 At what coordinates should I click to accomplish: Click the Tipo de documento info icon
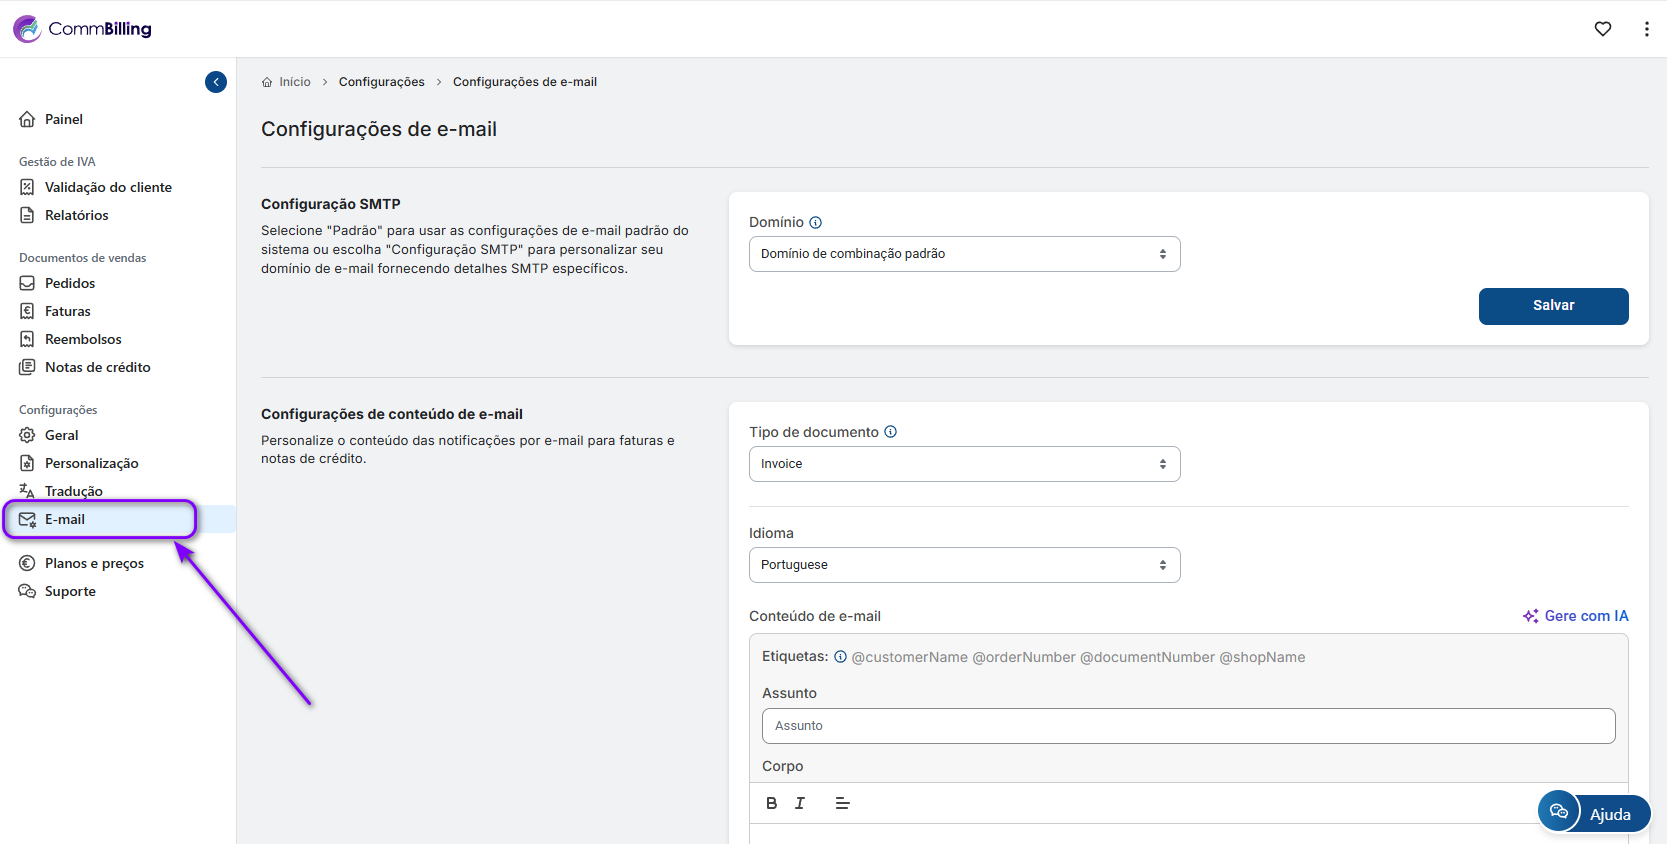890,432
